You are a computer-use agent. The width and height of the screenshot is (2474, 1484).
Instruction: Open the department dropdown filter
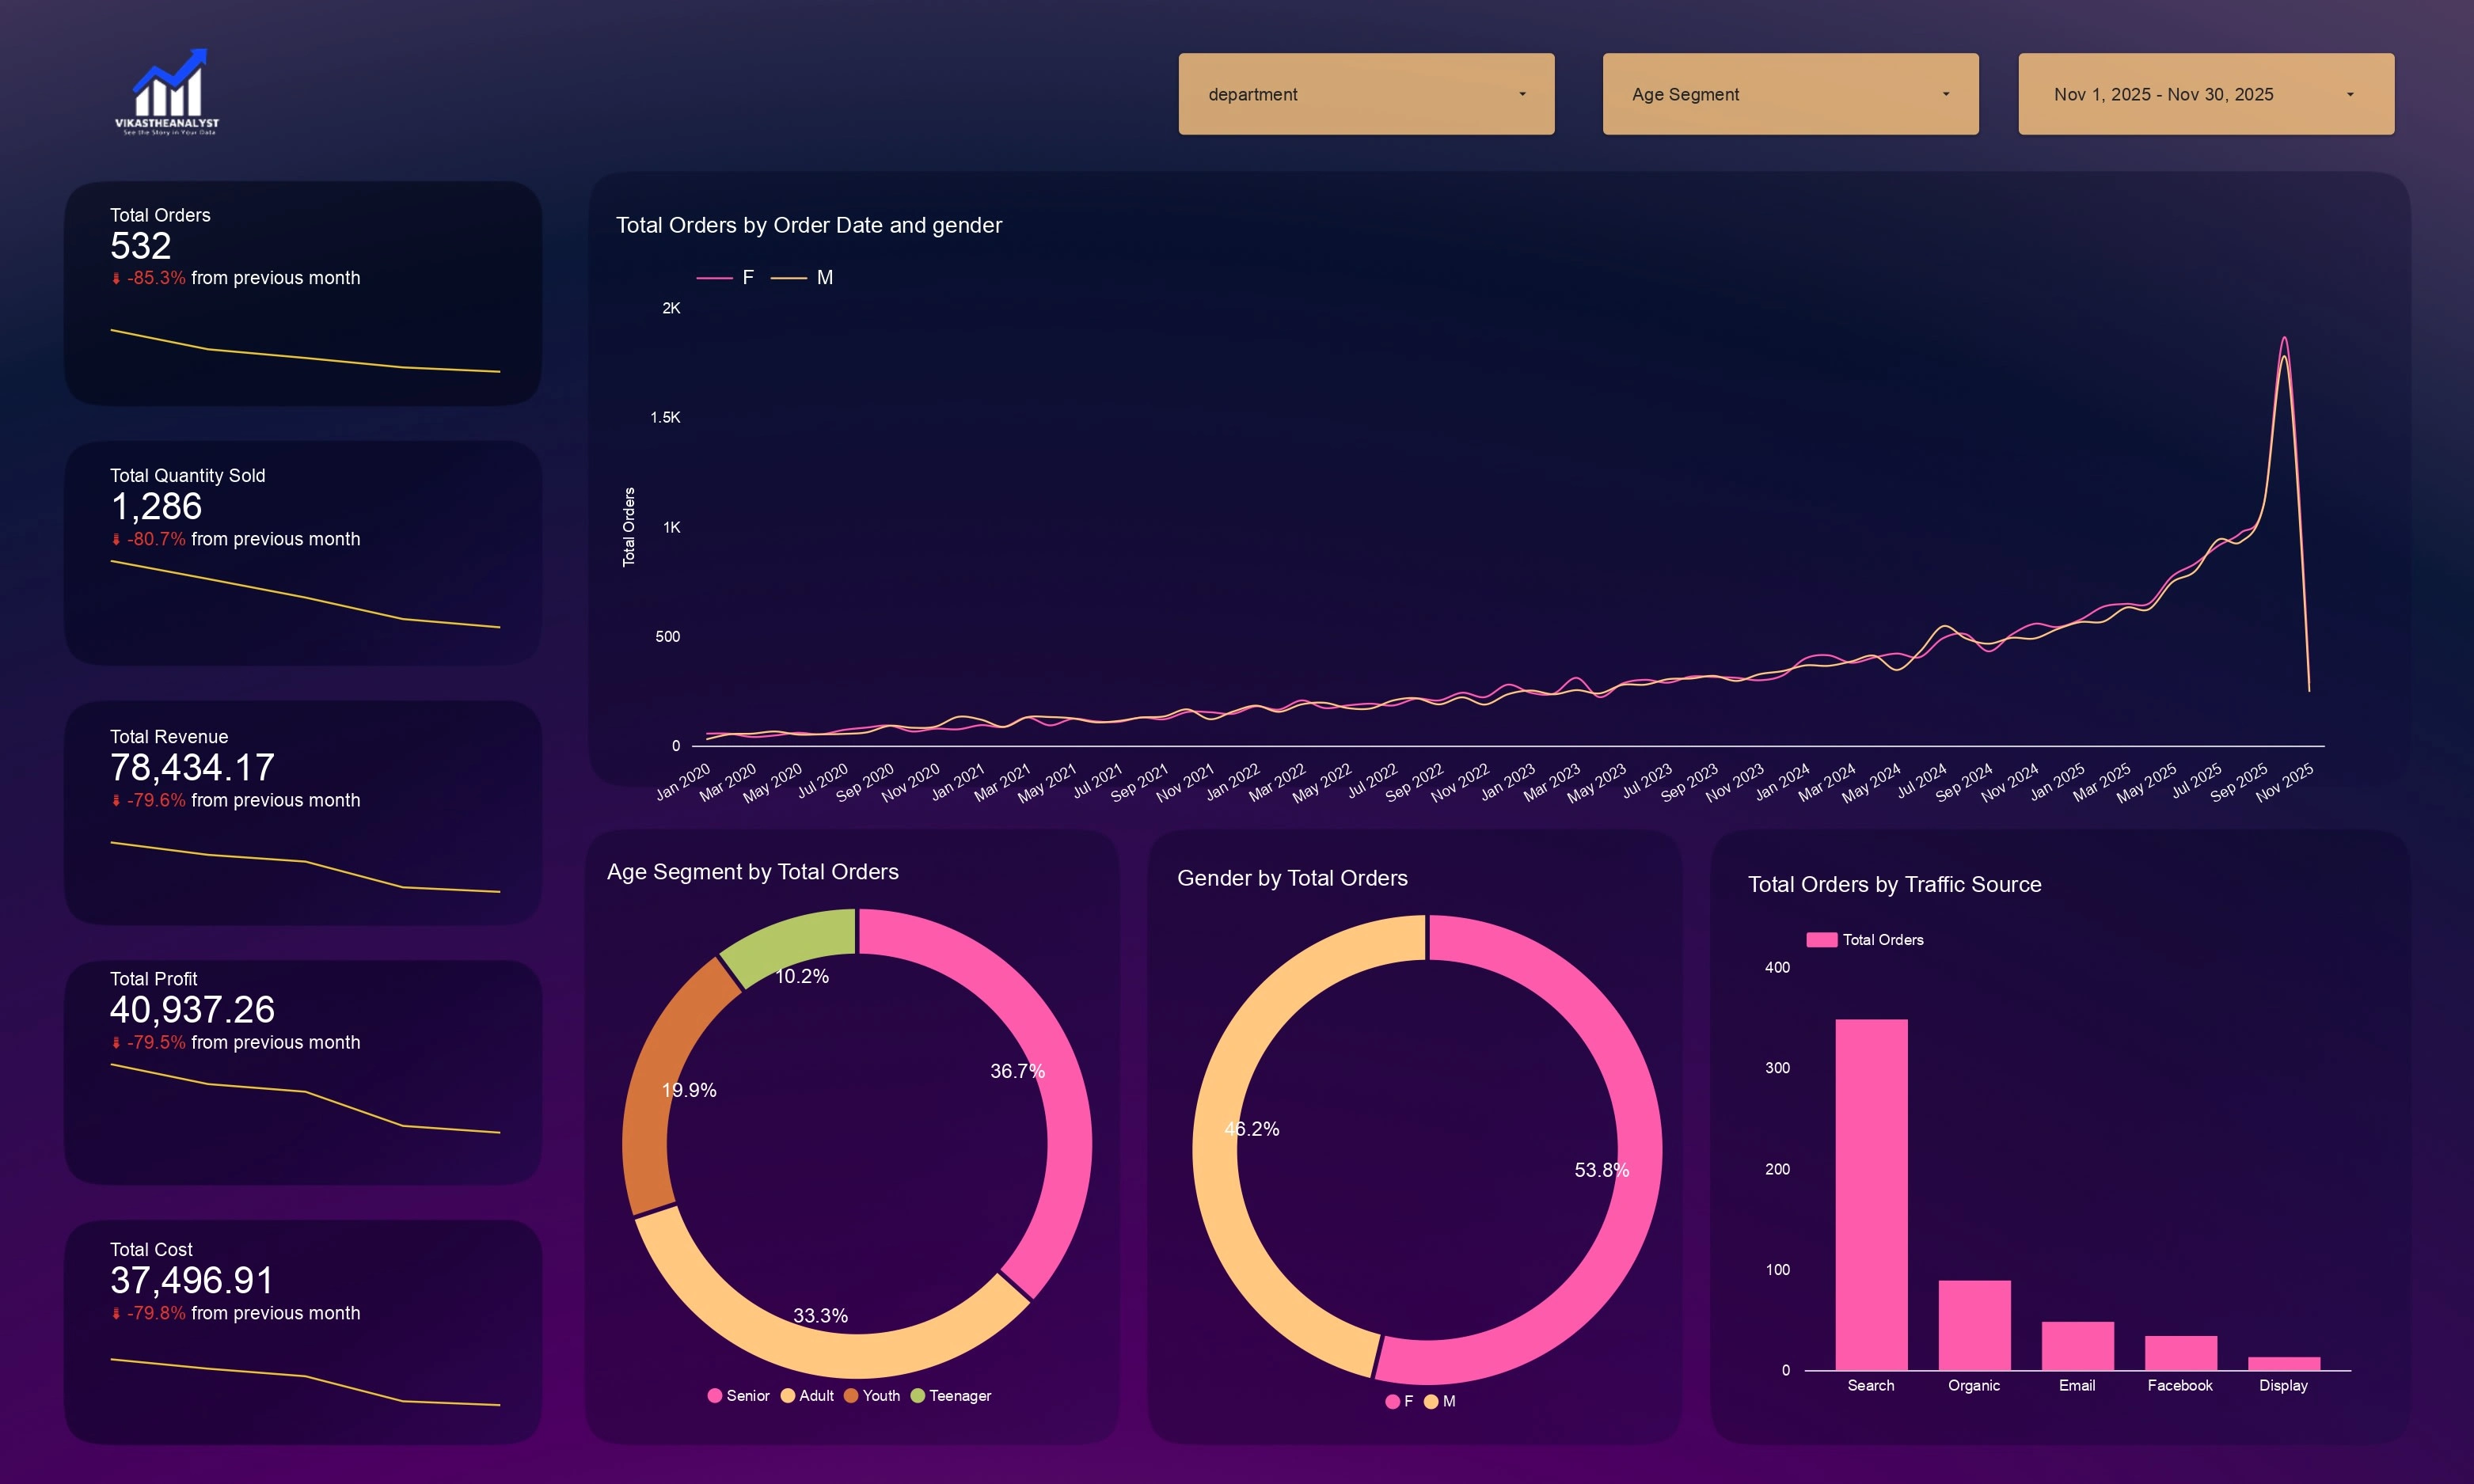[1365, 94]
